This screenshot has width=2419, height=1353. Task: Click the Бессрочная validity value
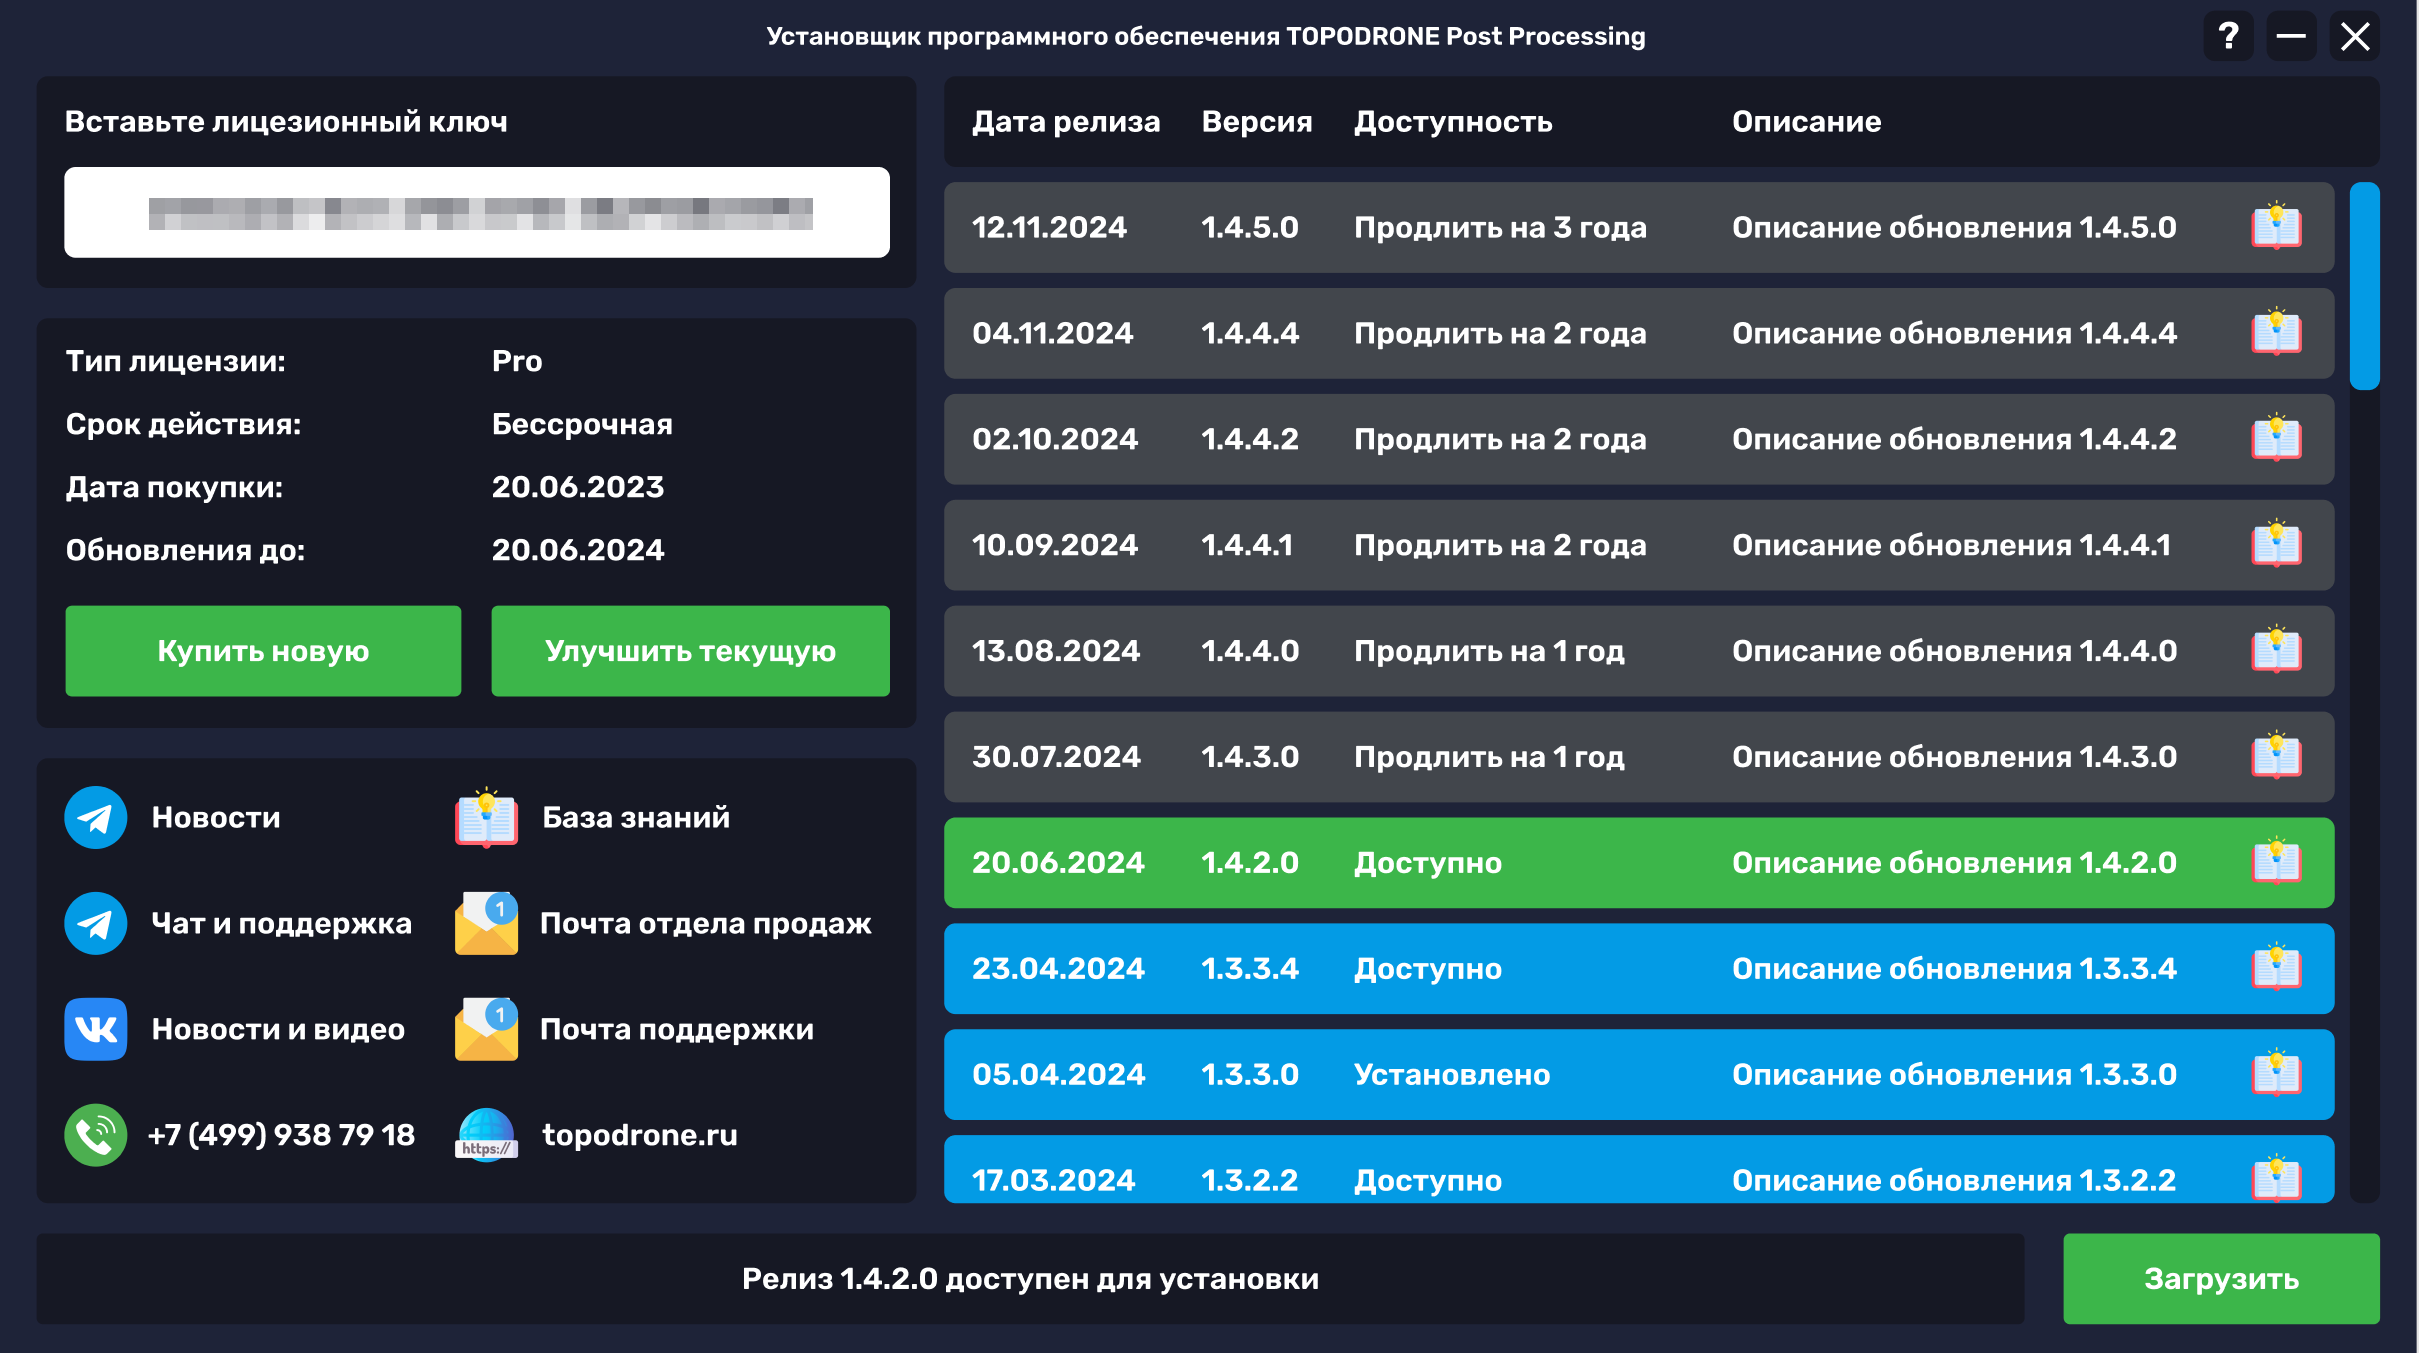pyautogui.click(x=582, y=424)
